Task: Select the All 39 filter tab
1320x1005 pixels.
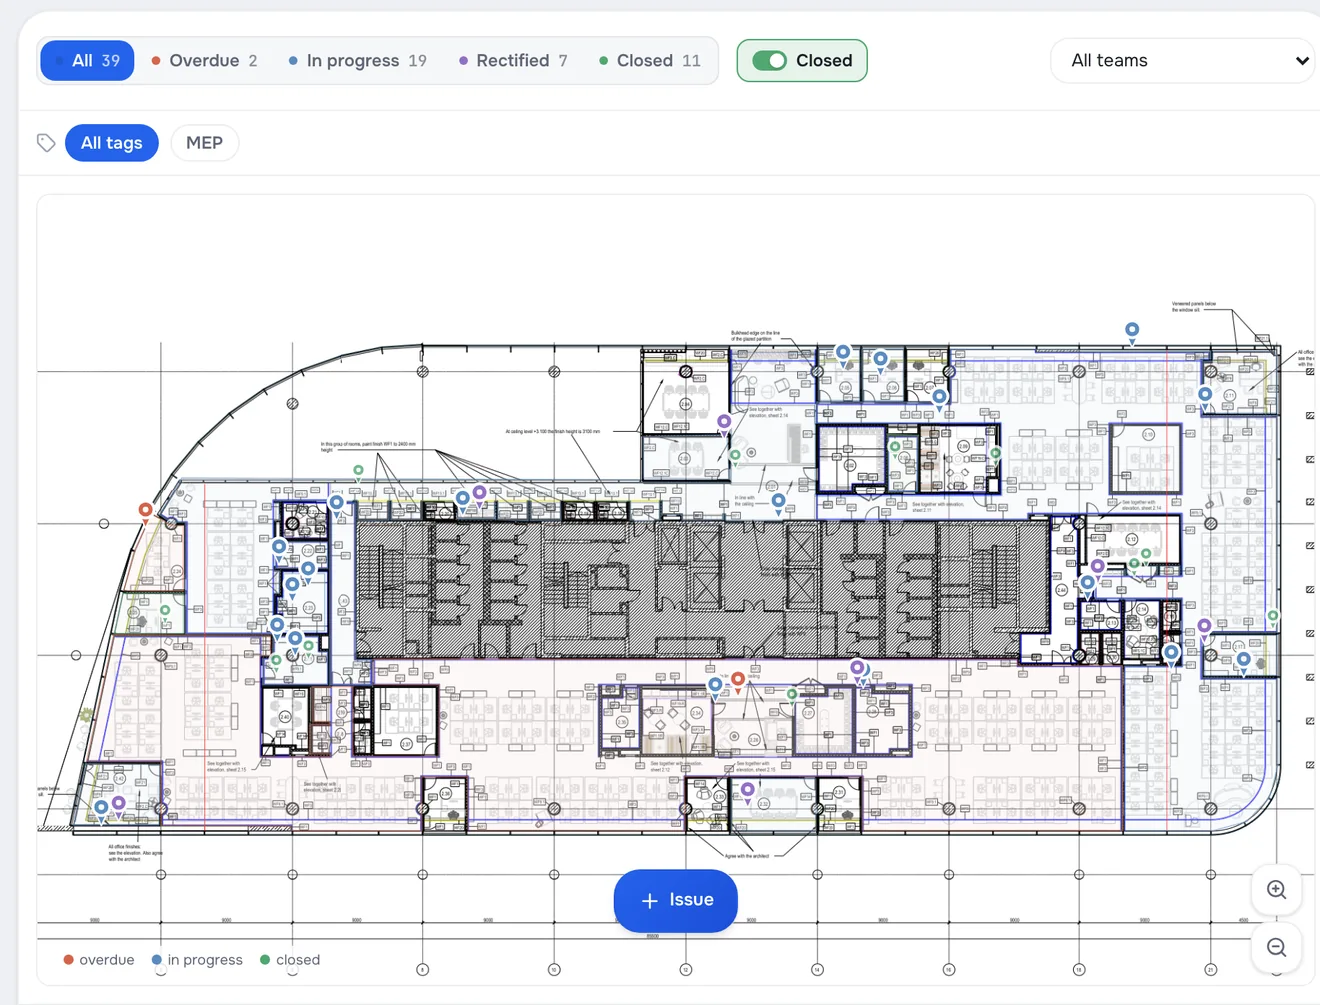Action: coord(87,61)
